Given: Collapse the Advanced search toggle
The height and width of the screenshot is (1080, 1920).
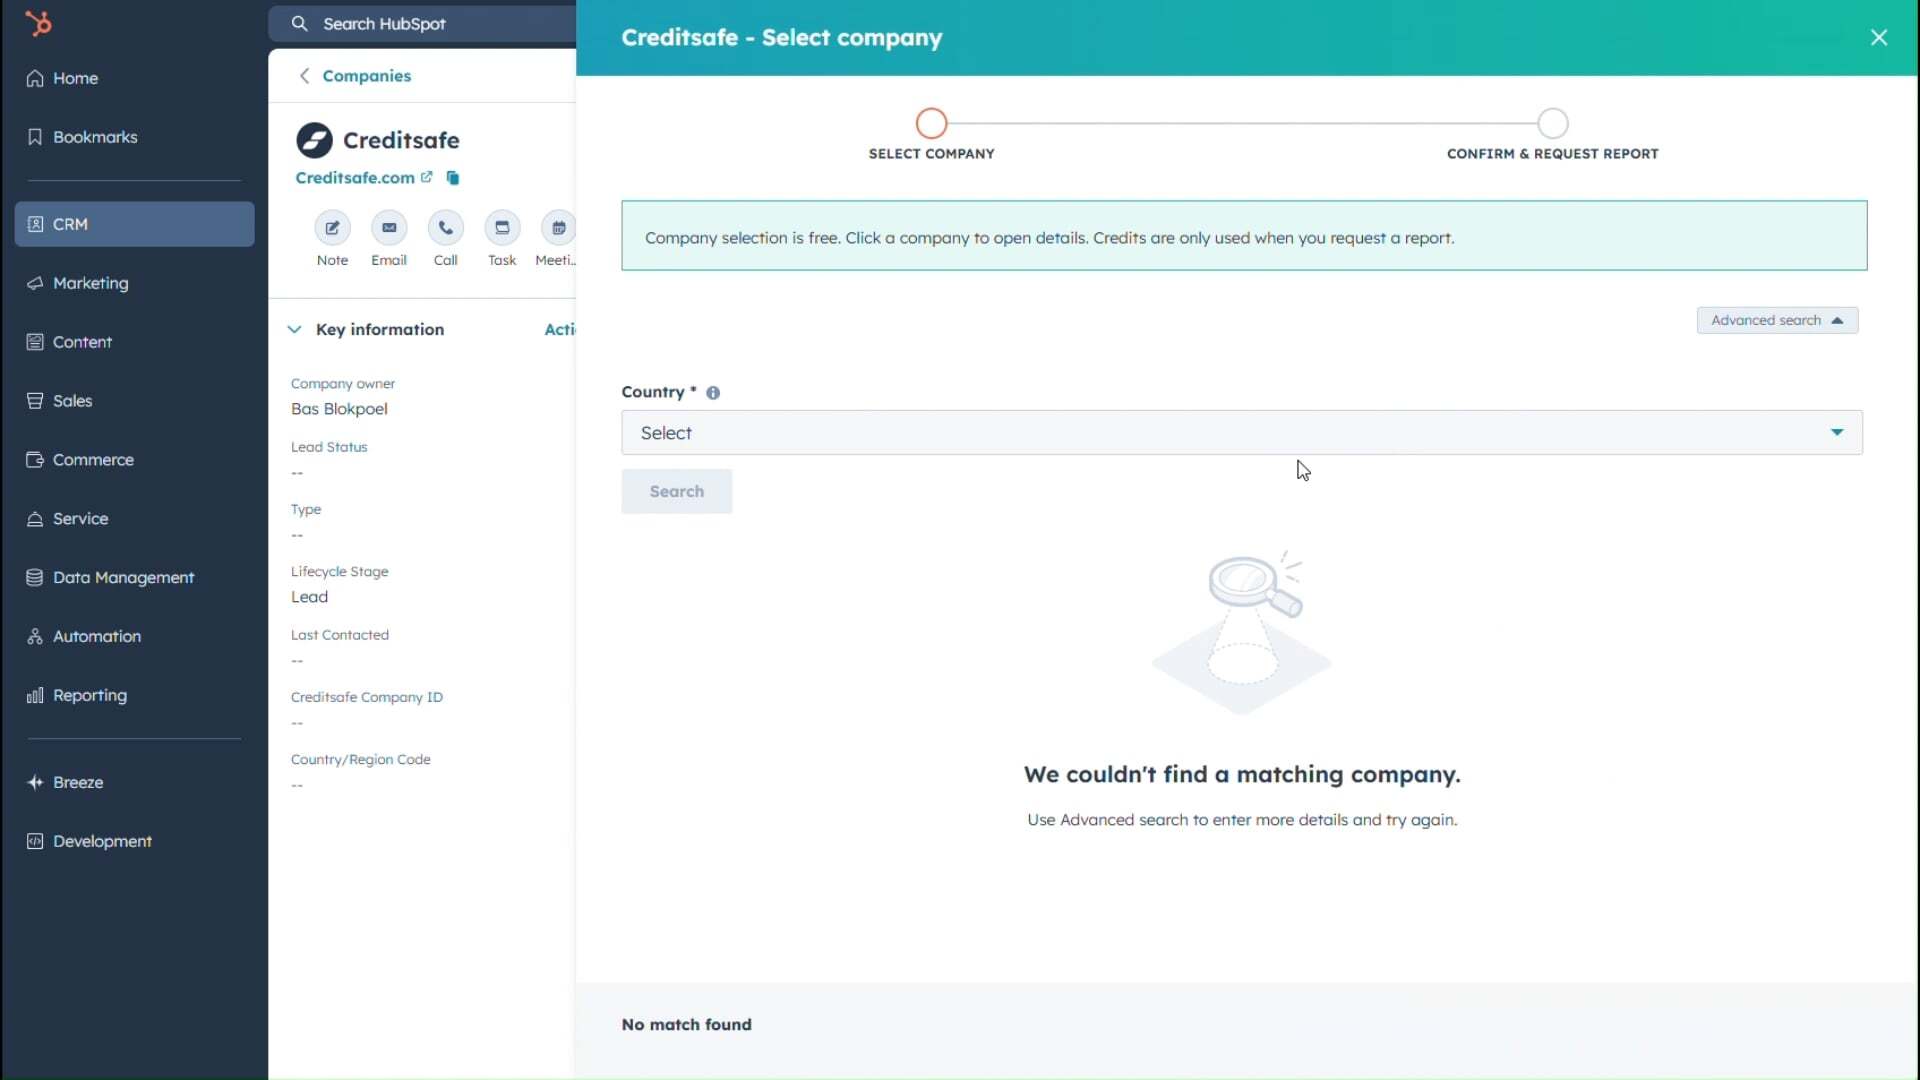Looking at the screenshot, I should tap(1776, 320).
